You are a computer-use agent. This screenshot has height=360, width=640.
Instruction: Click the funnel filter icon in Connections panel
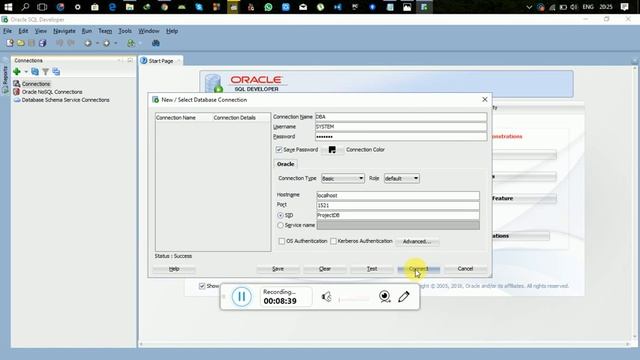(x=46, y=72)
